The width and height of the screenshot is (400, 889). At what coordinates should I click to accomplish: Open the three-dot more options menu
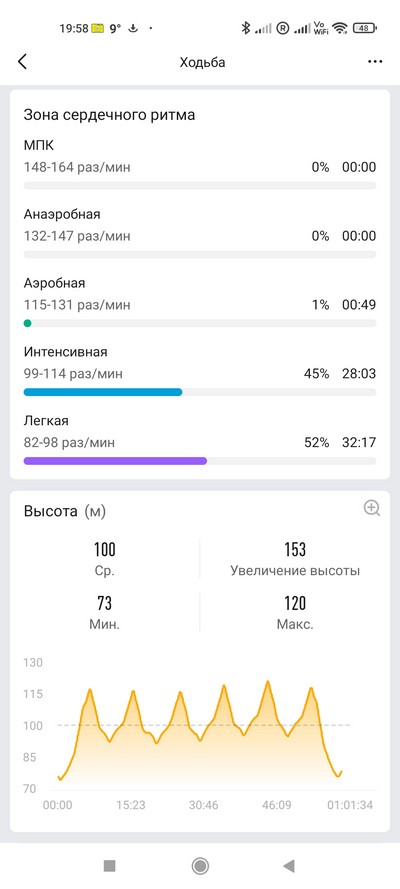point(375,62)
